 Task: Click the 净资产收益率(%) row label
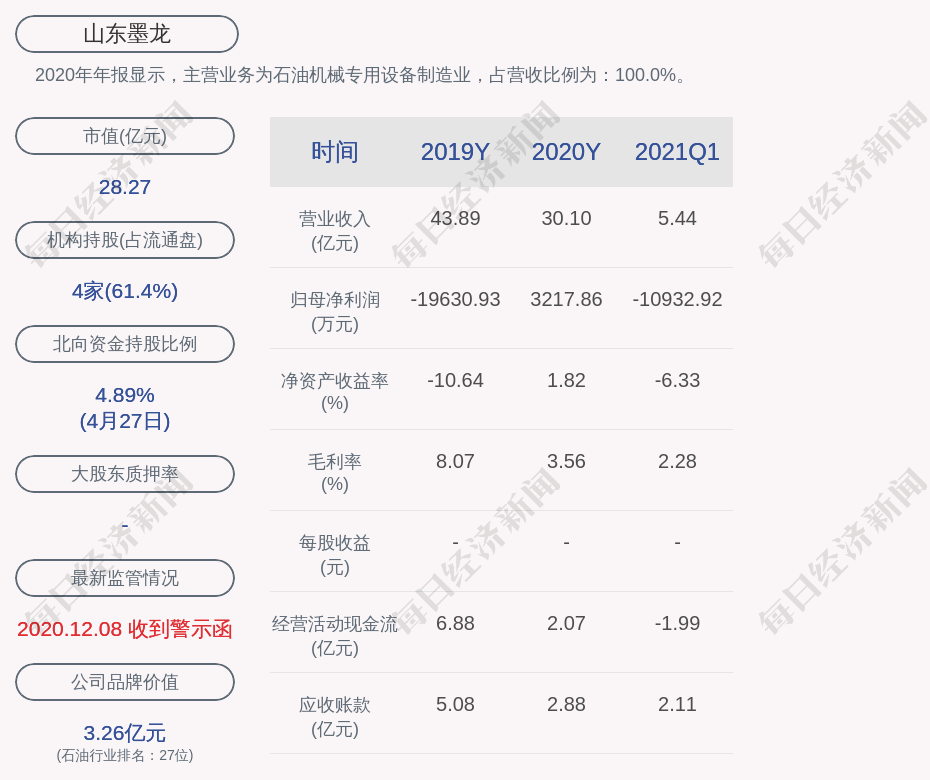pyautogui.click(x=335, y=391)
